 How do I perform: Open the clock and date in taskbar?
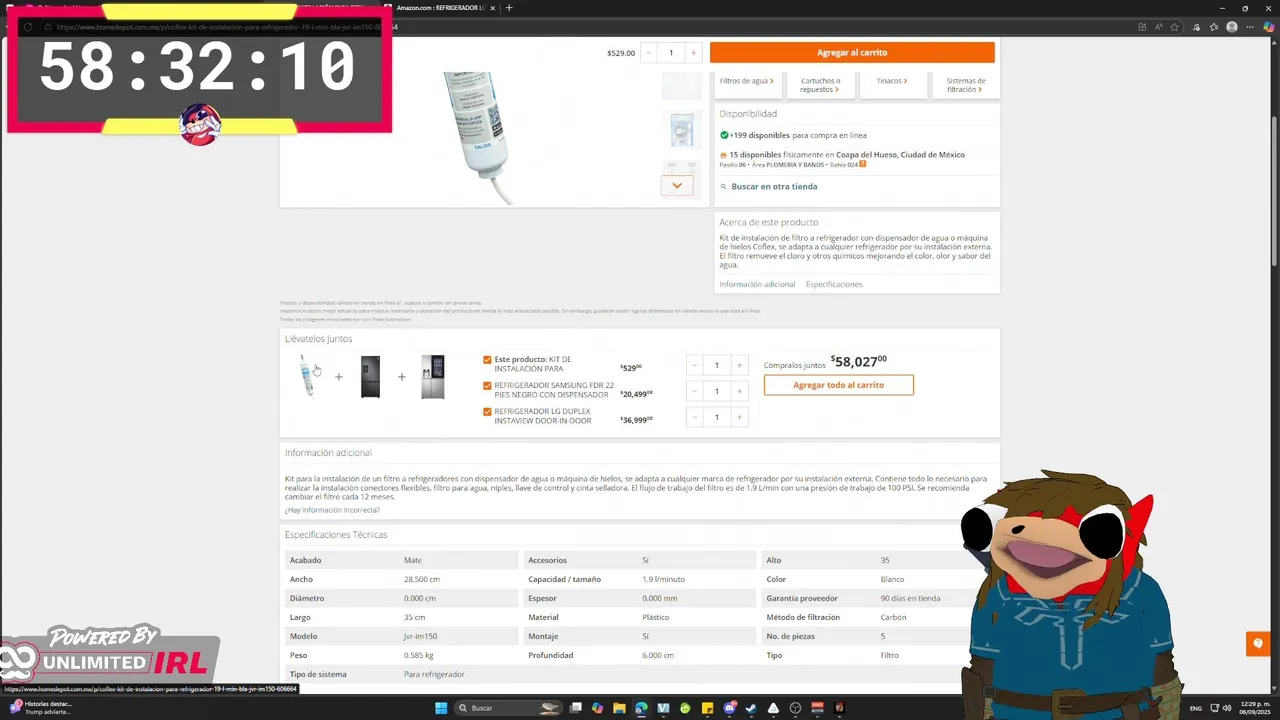point(1255,708)
